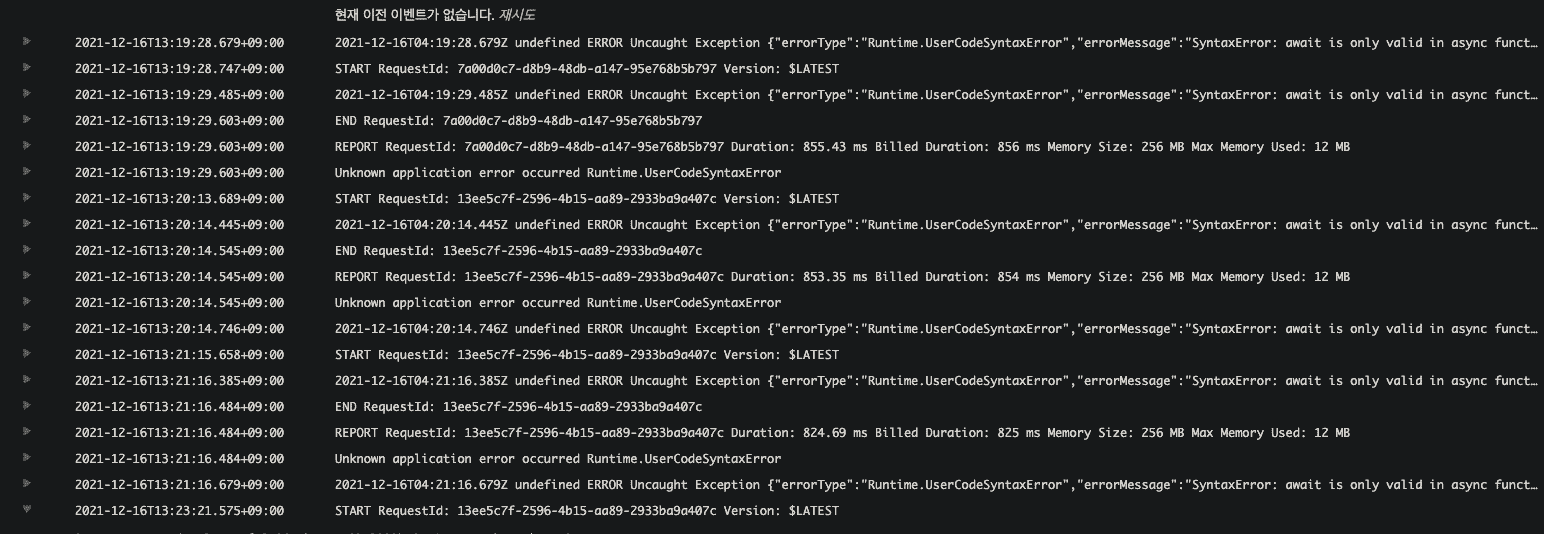Expand the 13:21:16.679 error event
This screenshot has width=1544, height=534.
pyautogui.click(x=26, y=484)
